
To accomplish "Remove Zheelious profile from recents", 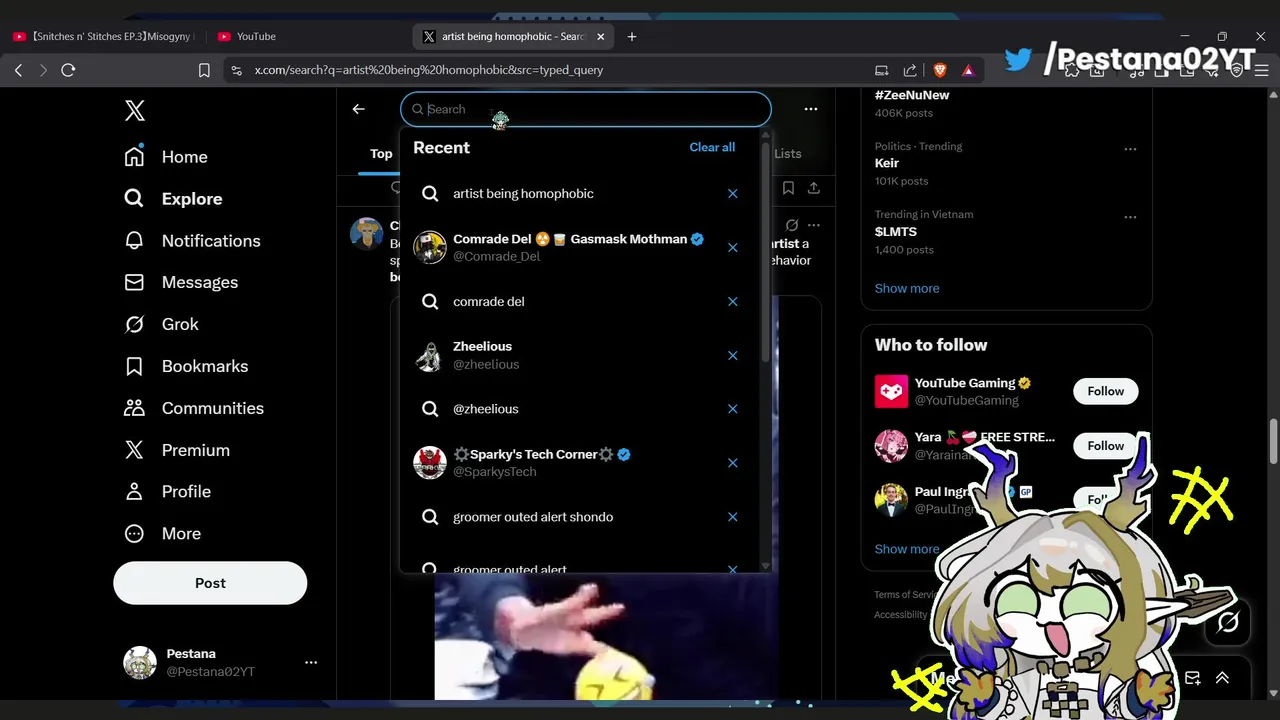I will [x=733, y=356].
